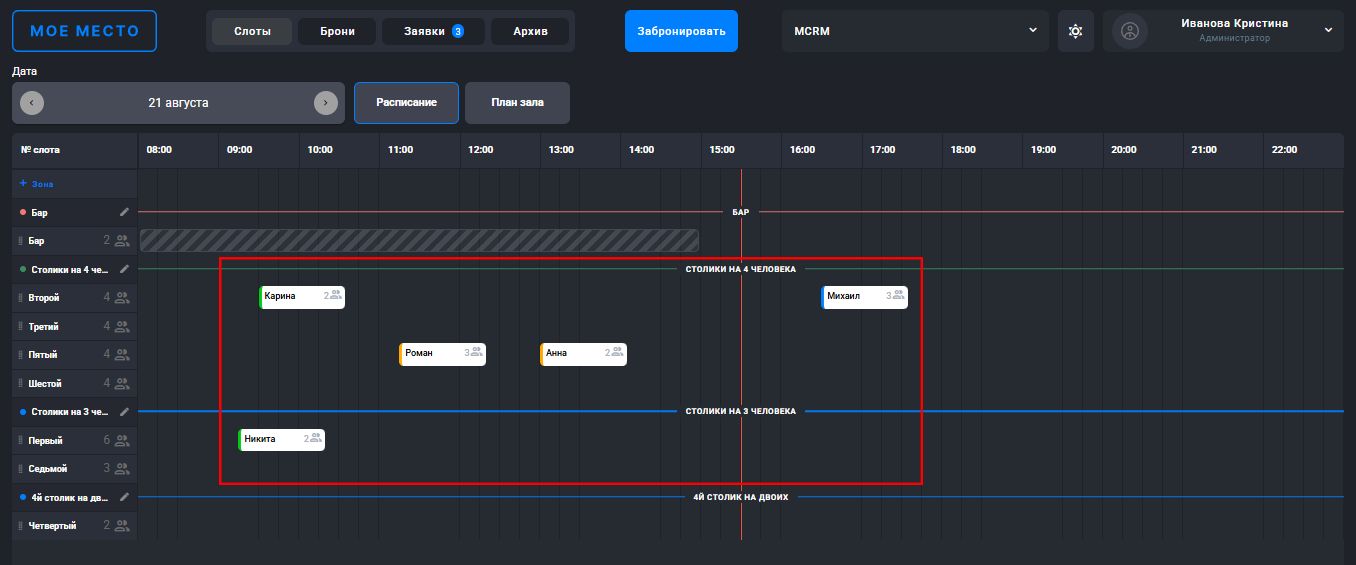
Task: Edit the Столики на 3 человека zone pencil
Action: click(x=124, y=412)
